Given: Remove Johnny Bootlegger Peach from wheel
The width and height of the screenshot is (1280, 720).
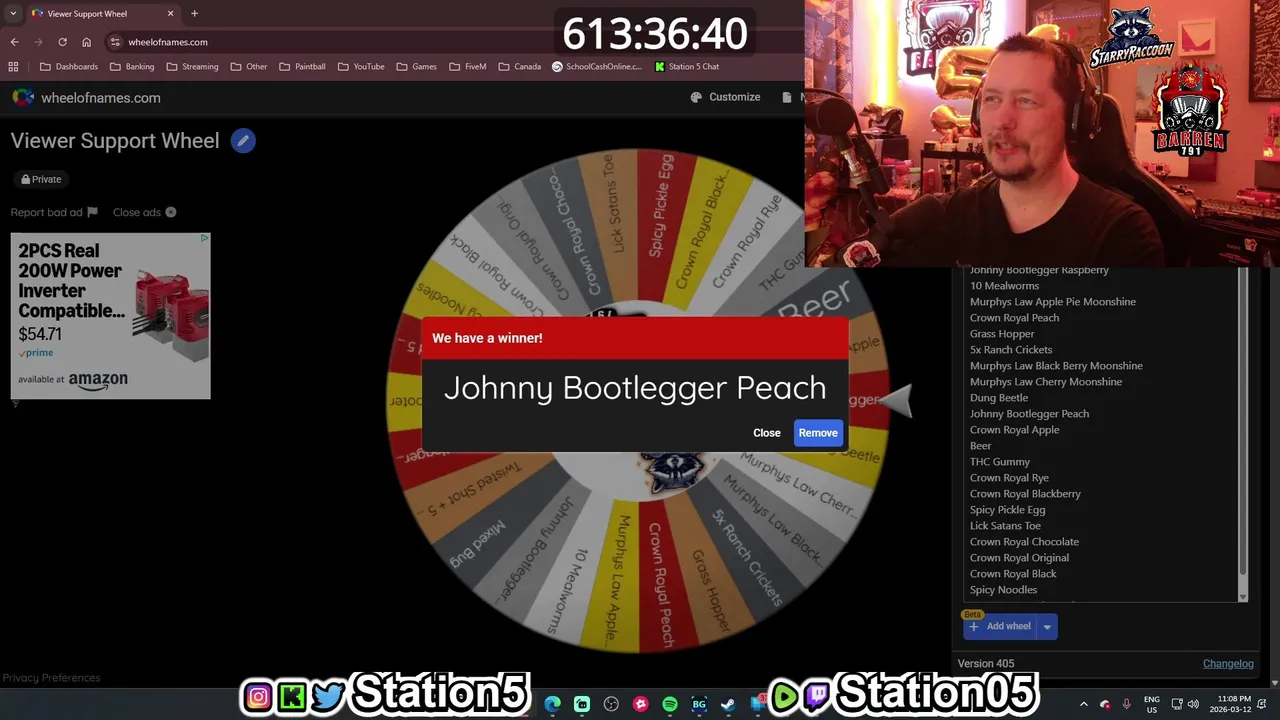Looking at the screenshot, I should click(x=818, y=433).
